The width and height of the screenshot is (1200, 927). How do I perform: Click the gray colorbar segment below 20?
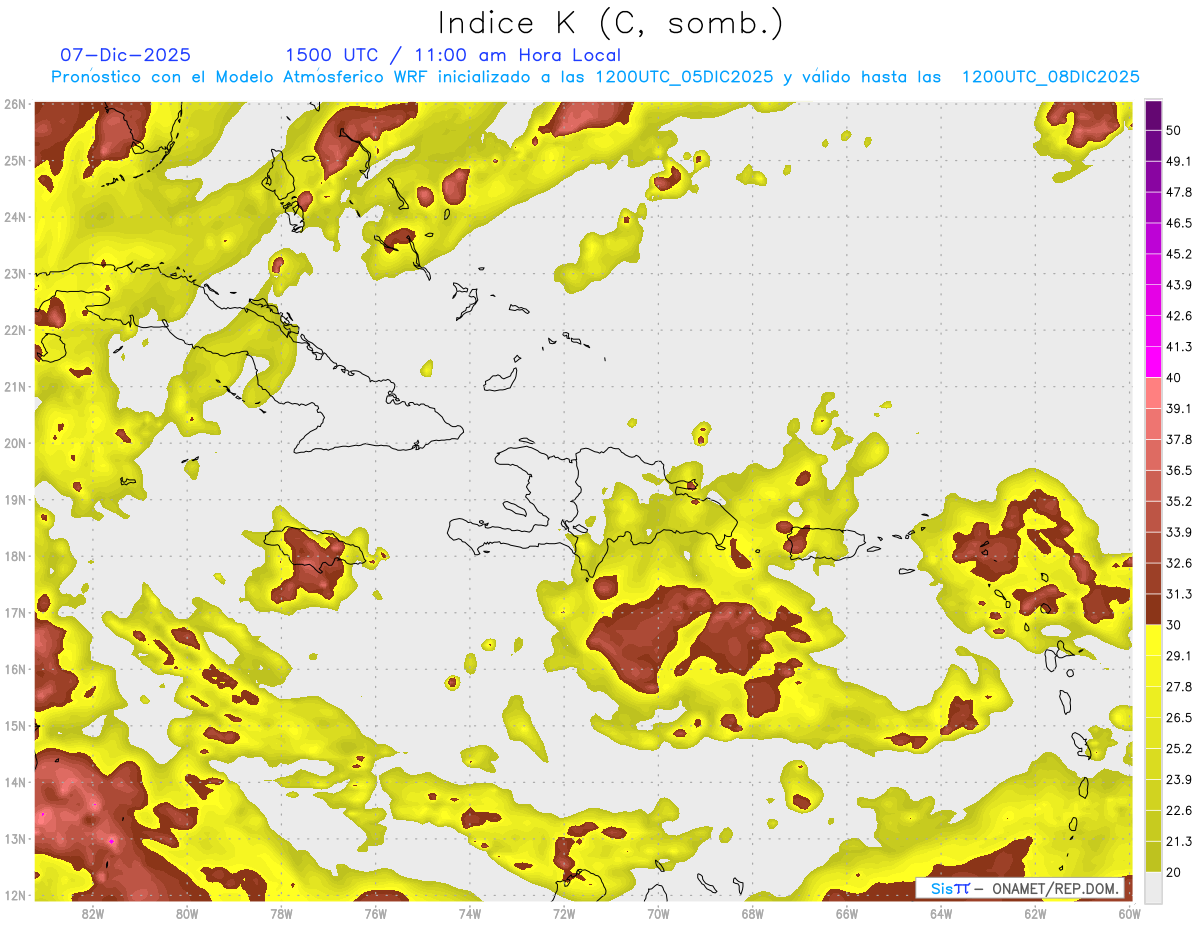point(1153,886)
